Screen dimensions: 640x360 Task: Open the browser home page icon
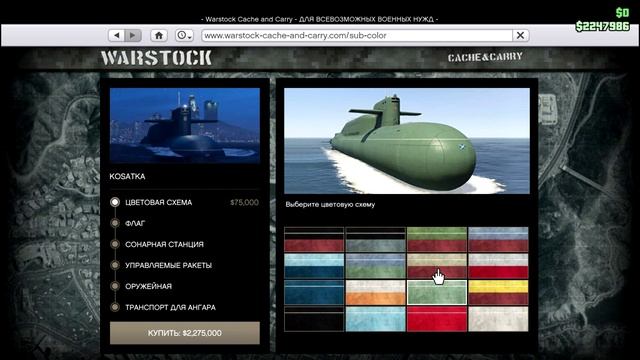(x=159, y=36)
